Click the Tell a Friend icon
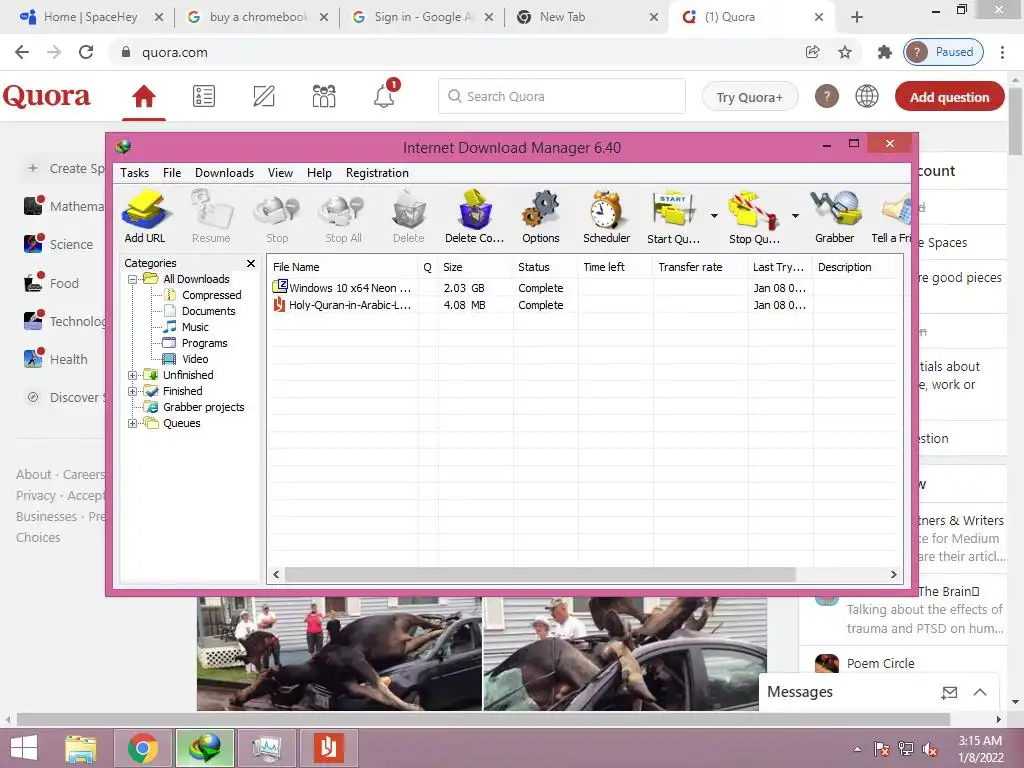 pyautogui.click(x=892, y=217)
